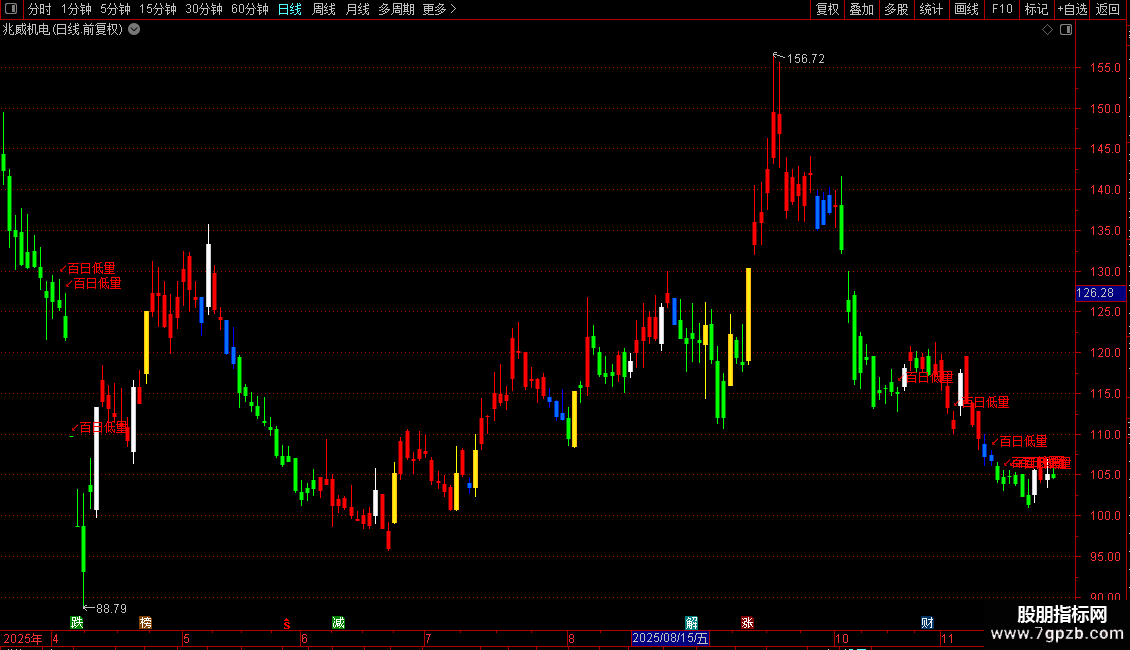
Task: Open the 多周期 multi-period view
Action: click(396, 9)
